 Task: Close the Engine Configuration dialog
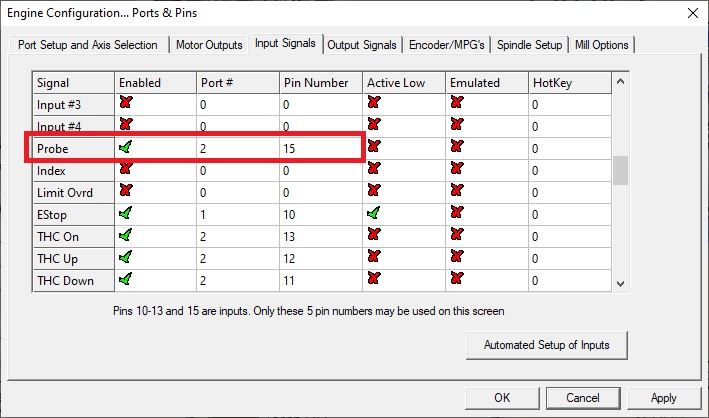pos(689,12)
